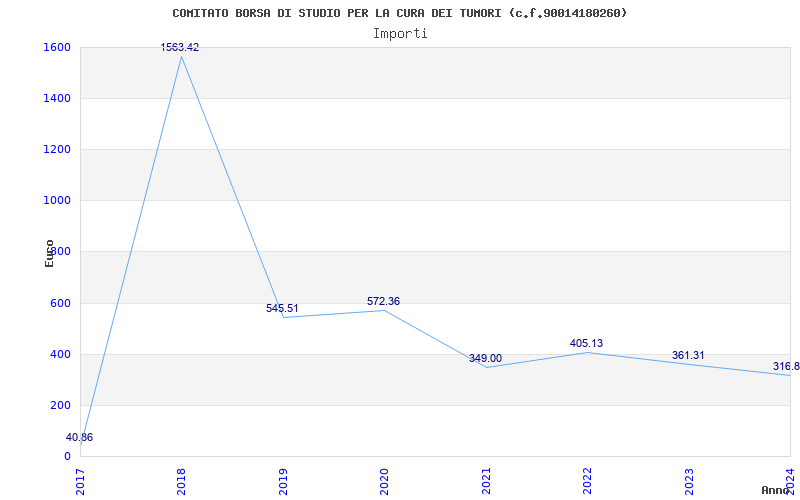This screenshot has width=800, height=500.
Task: Click the 405.13 data label
Action: tap(586, 343)
